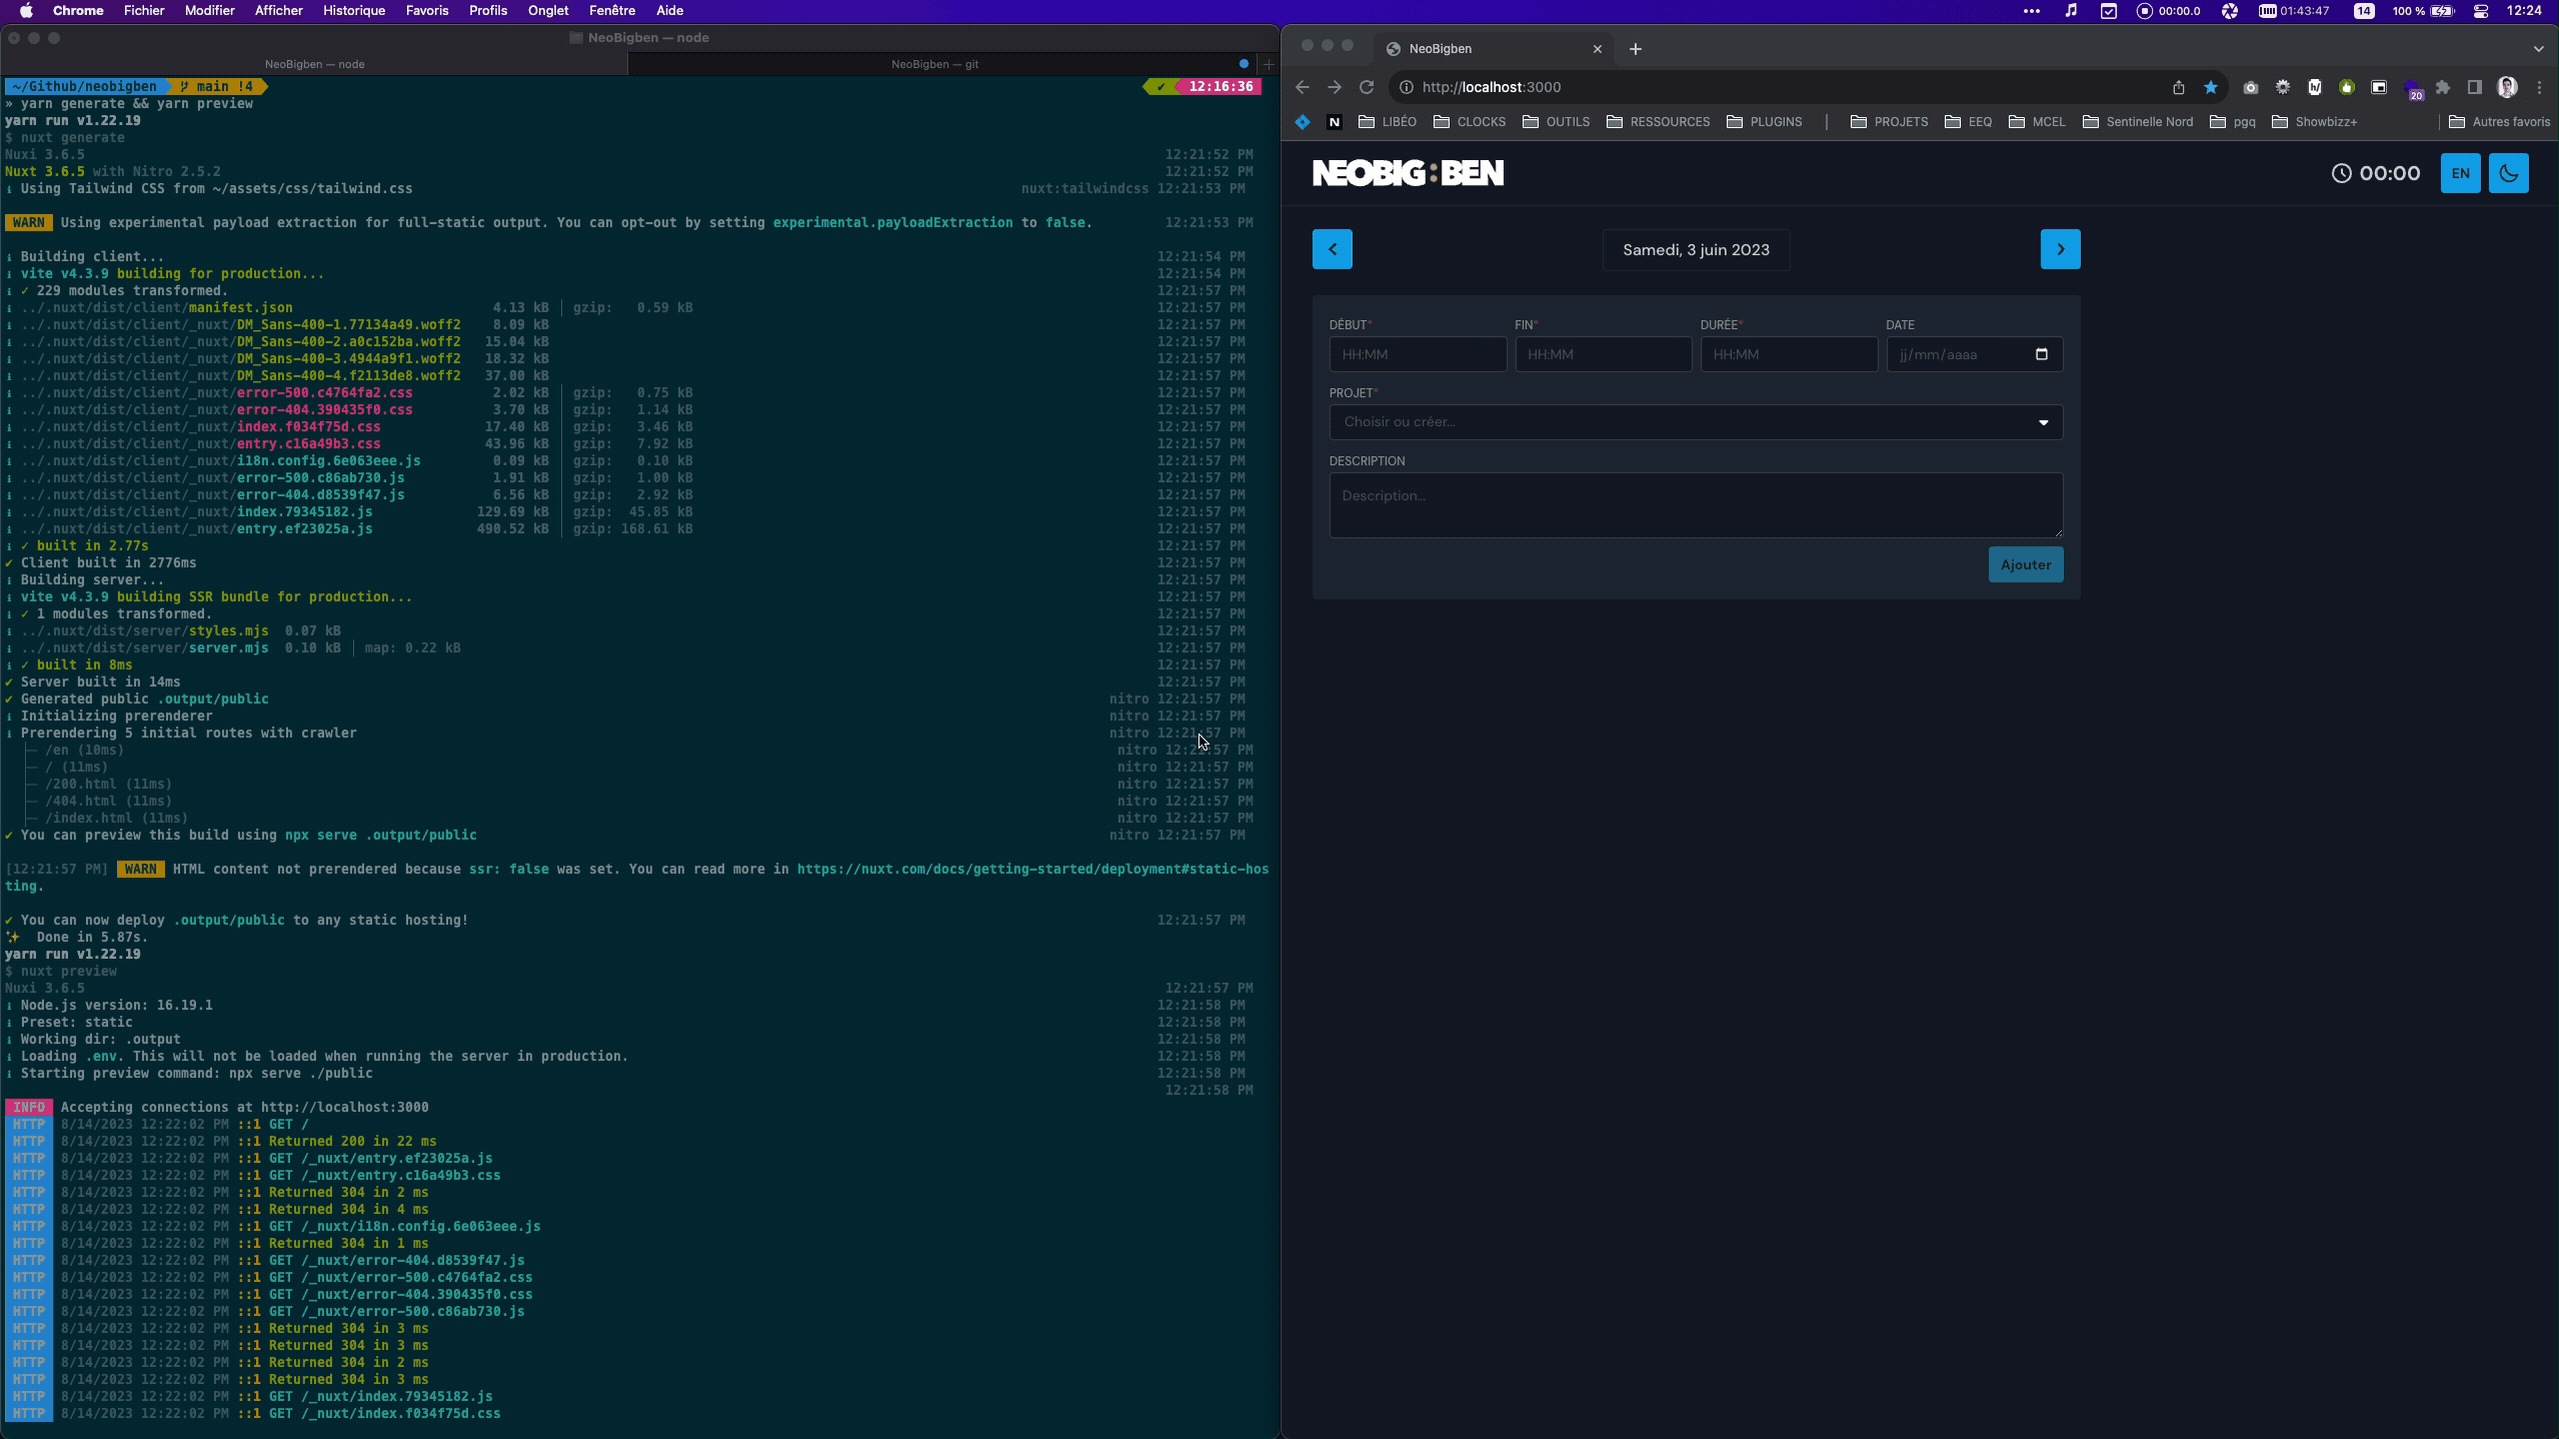Open the green thumbs-up extension

2346,88
